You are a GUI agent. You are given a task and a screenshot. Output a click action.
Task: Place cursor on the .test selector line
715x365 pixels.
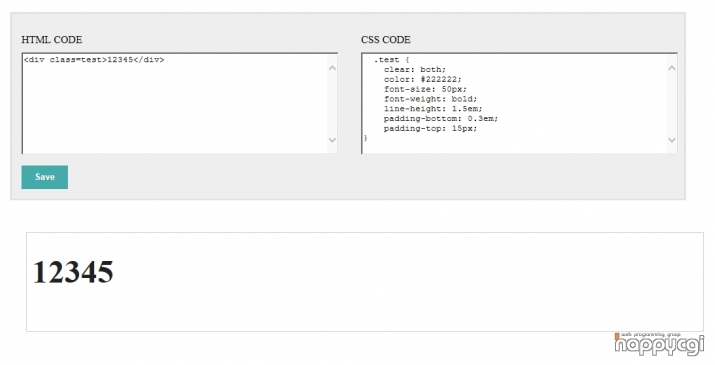click(391, 60)
